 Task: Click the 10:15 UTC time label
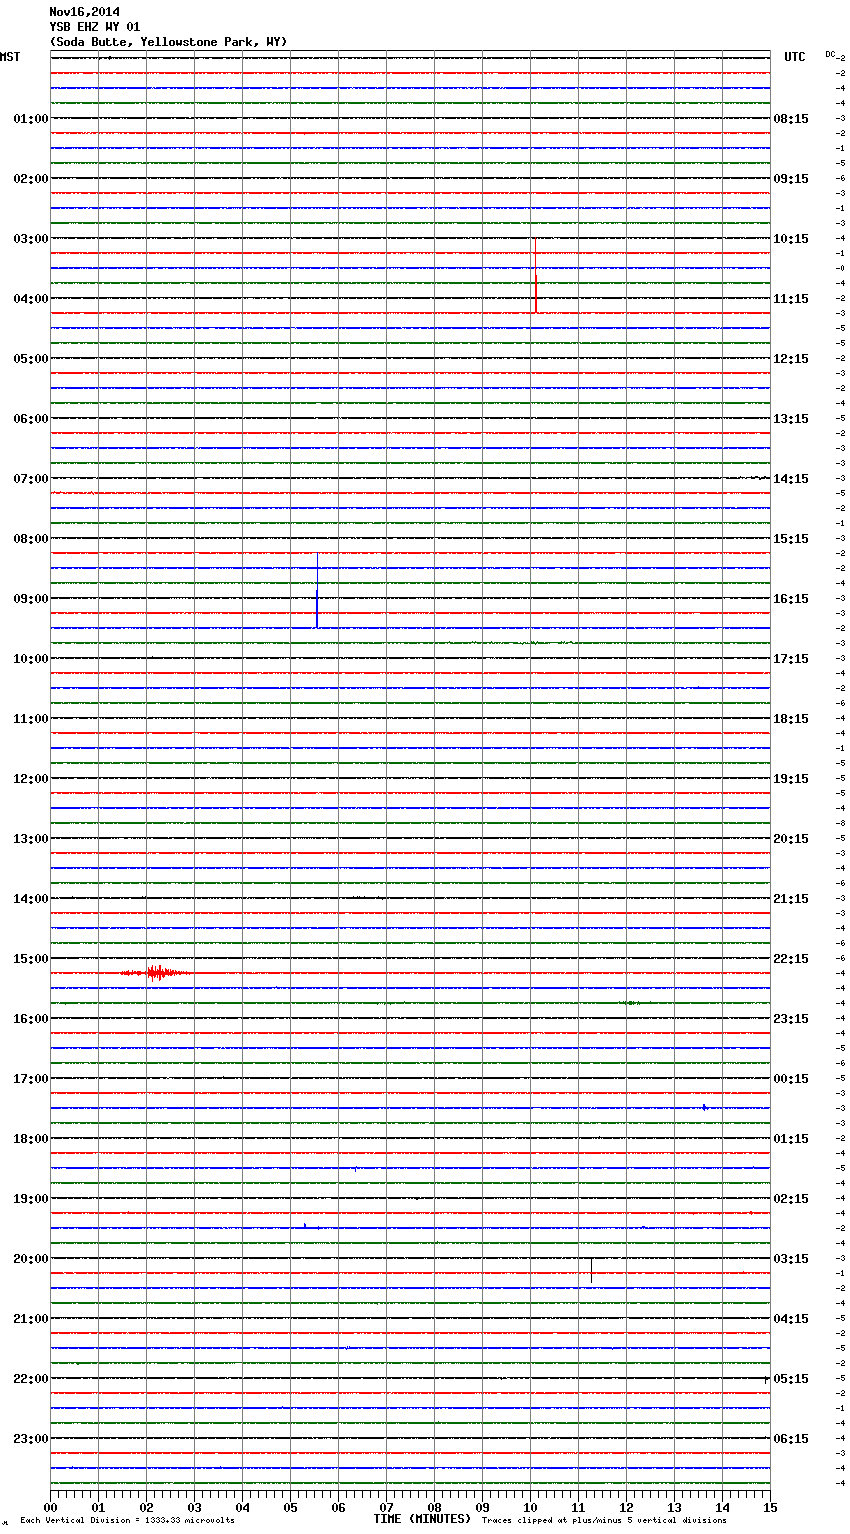pos(791,239)
